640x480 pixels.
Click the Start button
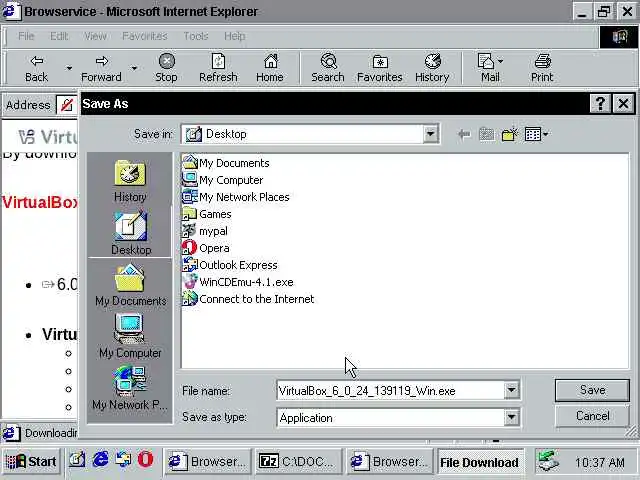pyautogui.click(x=31, y=462)
